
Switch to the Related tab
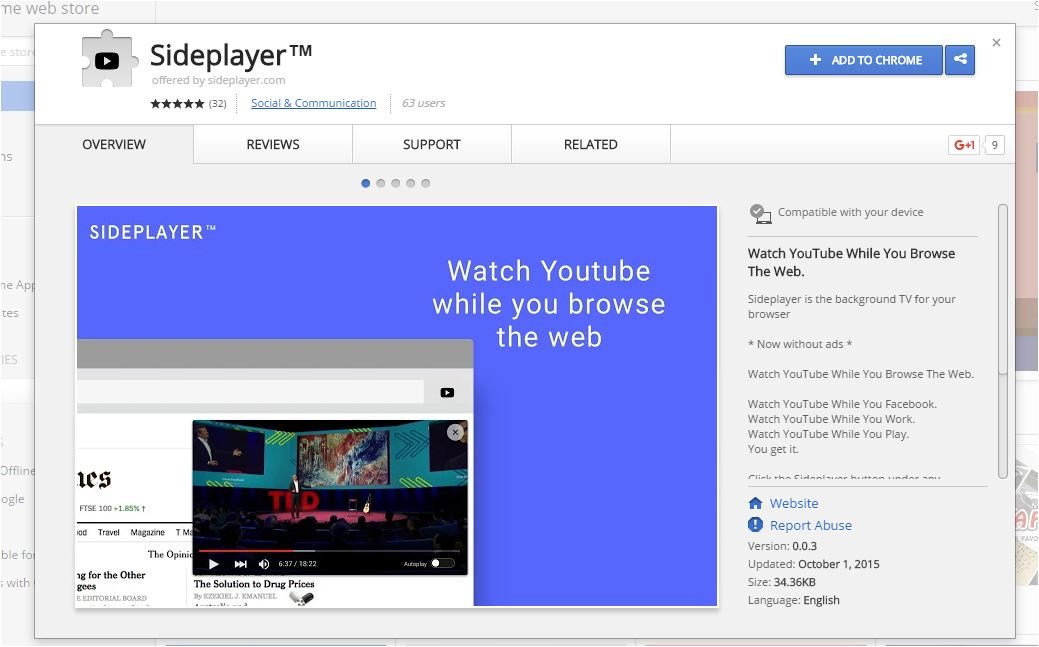591,145
